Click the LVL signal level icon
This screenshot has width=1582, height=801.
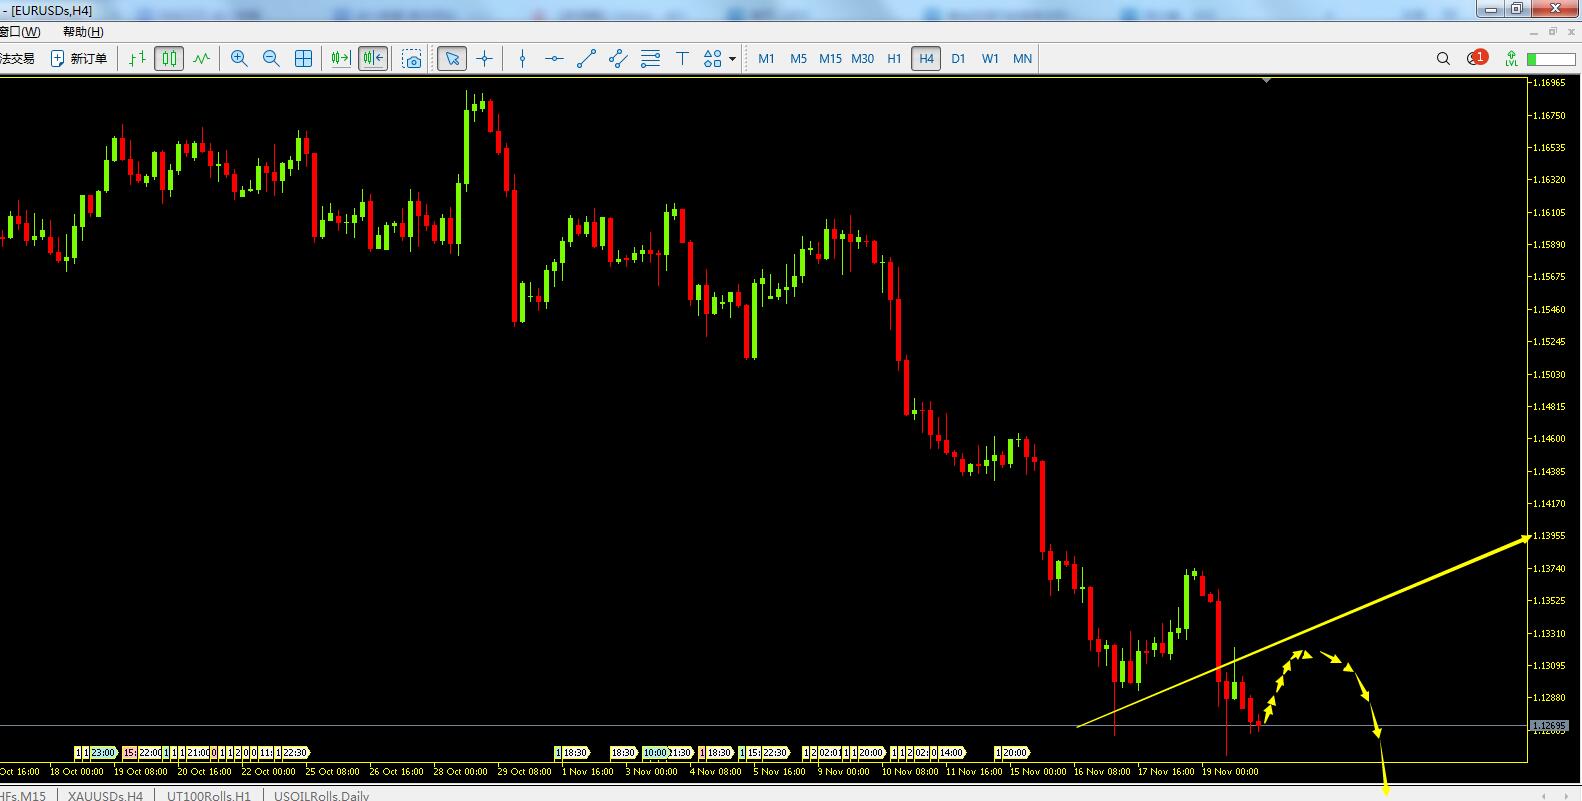[1511, 59]
